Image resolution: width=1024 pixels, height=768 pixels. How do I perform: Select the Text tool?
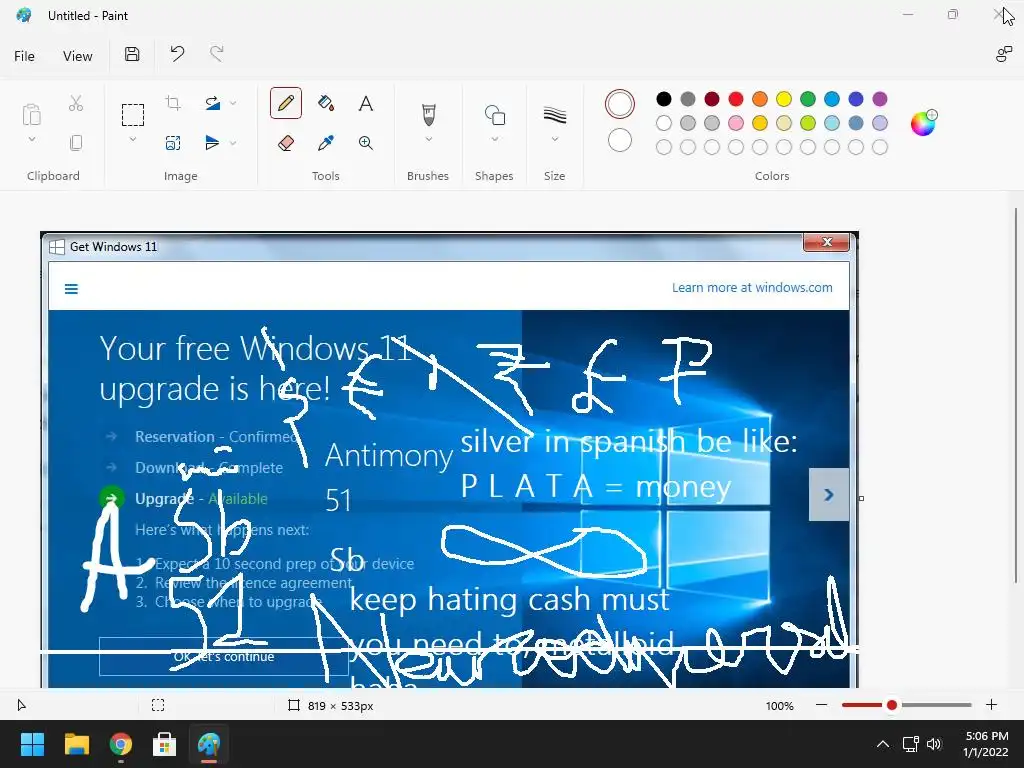[366, 103]
